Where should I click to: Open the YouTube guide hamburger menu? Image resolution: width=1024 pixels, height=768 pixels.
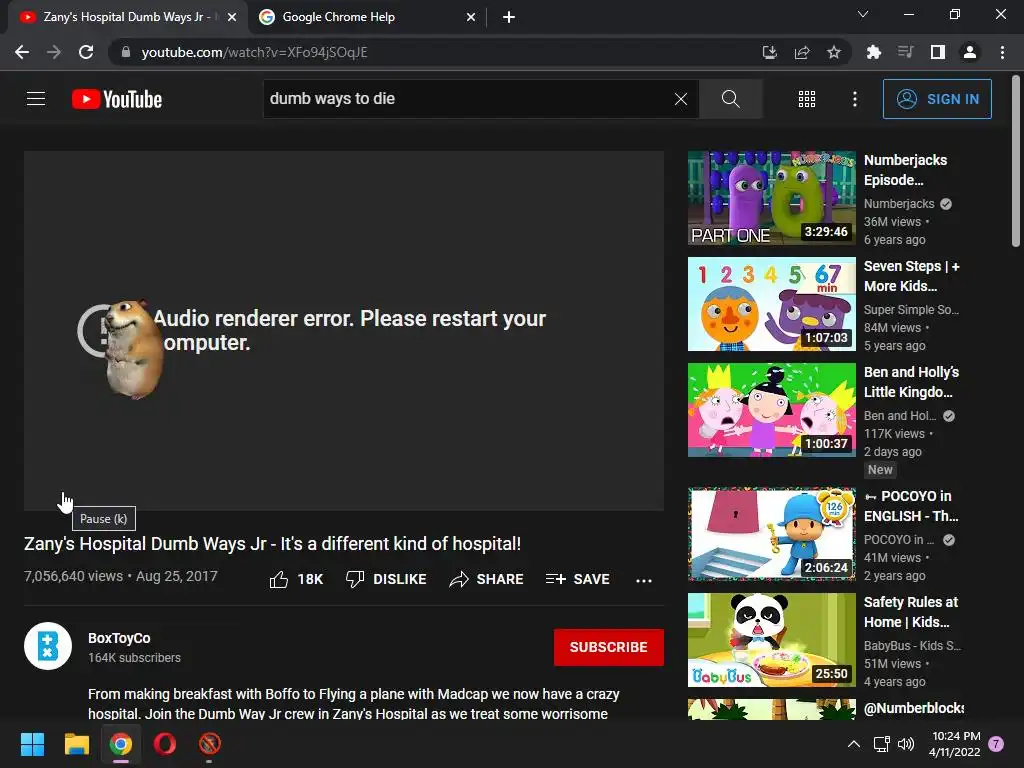[36, 99]
